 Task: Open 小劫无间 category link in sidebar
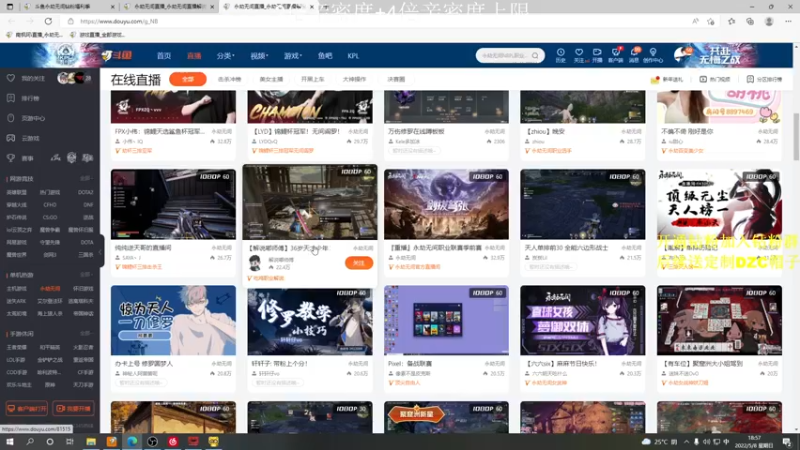click(x=49, y=289)
